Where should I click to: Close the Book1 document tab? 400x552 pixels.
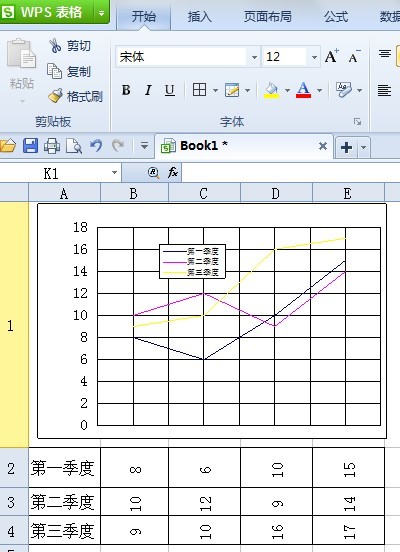[323, 146]
